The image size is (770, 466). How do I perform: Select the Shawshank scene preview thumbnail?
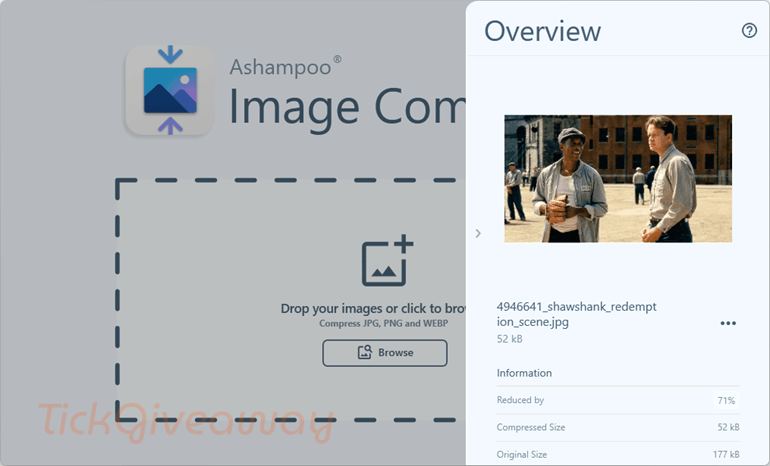618,179
